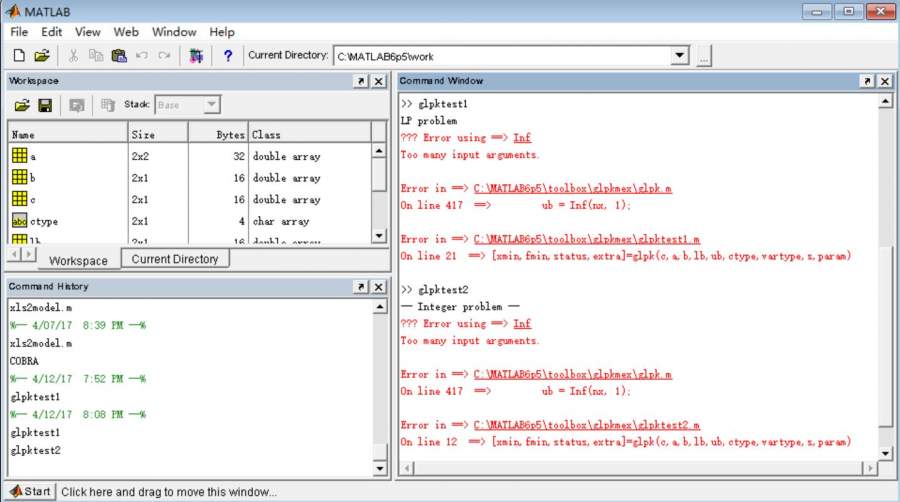
Task: Open the File menu
Action: pyautogui.click(x=19, y=32)
